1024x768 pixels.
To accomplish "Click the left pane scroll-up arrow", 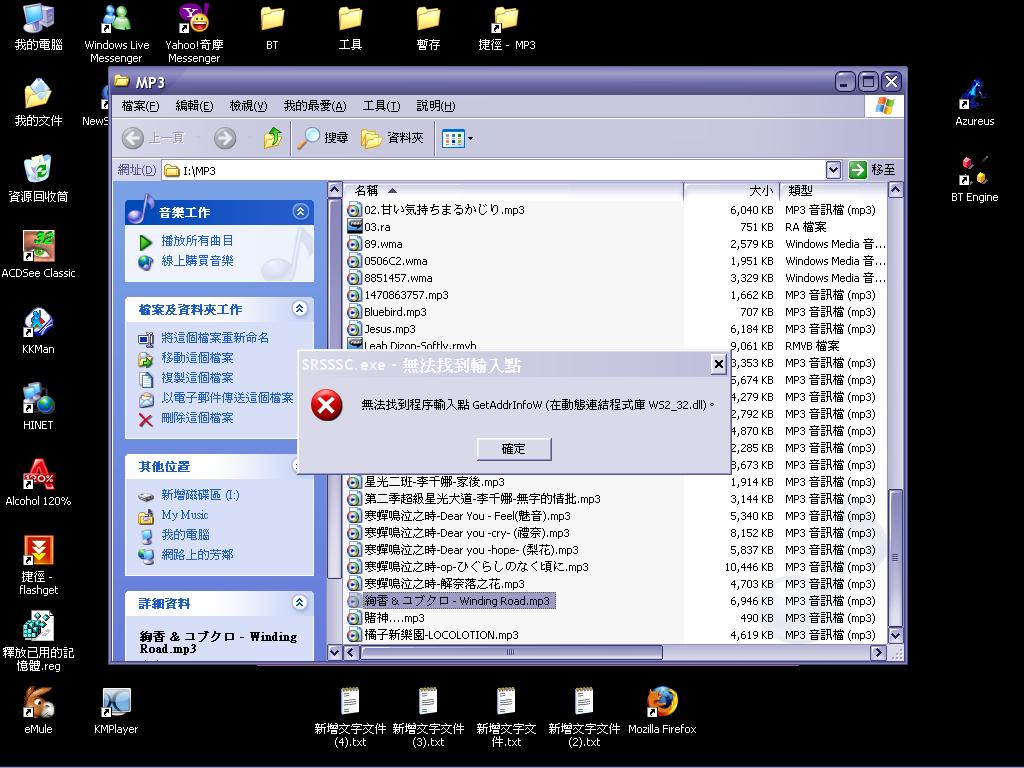I will click(x=334, y=190).
